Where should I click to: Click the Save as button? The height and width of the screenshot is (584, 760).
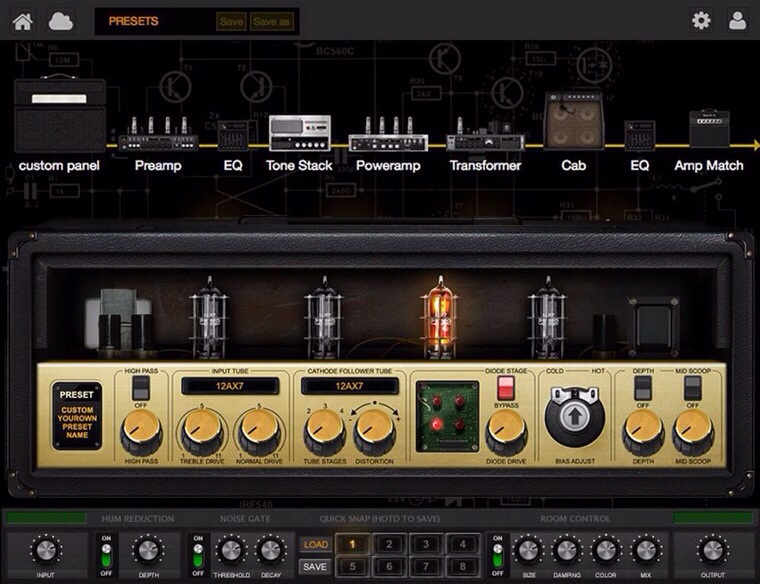point(271,21)
